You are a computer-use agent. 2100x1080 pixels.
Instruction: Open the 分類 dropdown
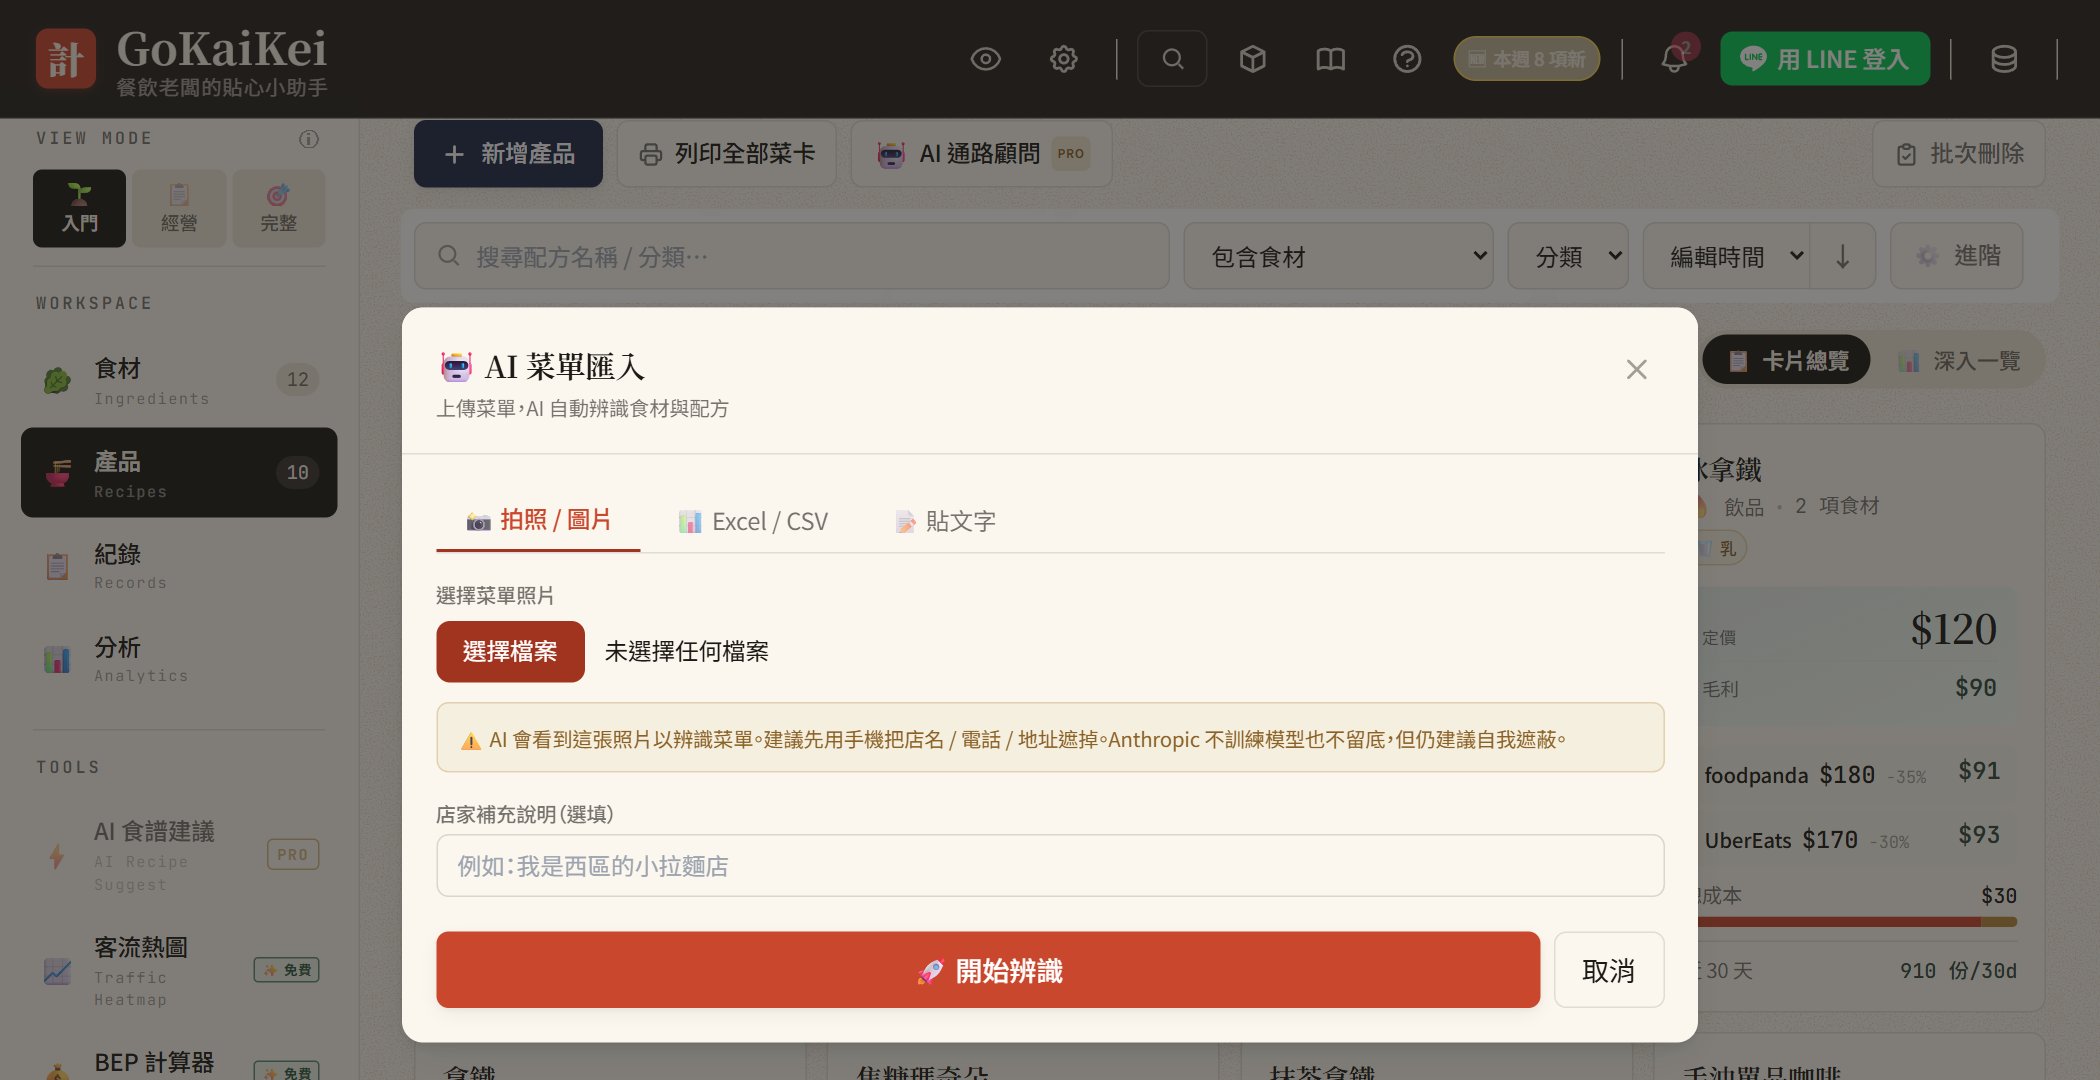pos(1568,256)
